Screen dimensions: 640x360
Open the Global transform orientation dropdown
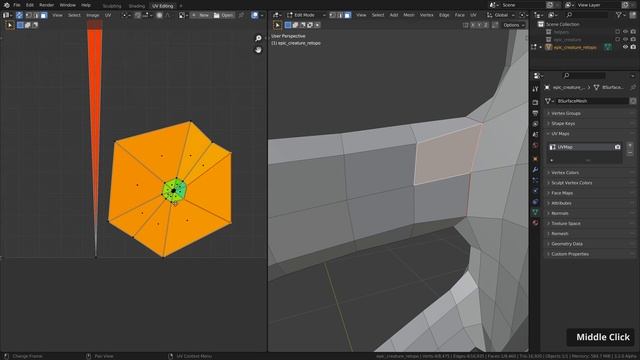coord(501,15)
